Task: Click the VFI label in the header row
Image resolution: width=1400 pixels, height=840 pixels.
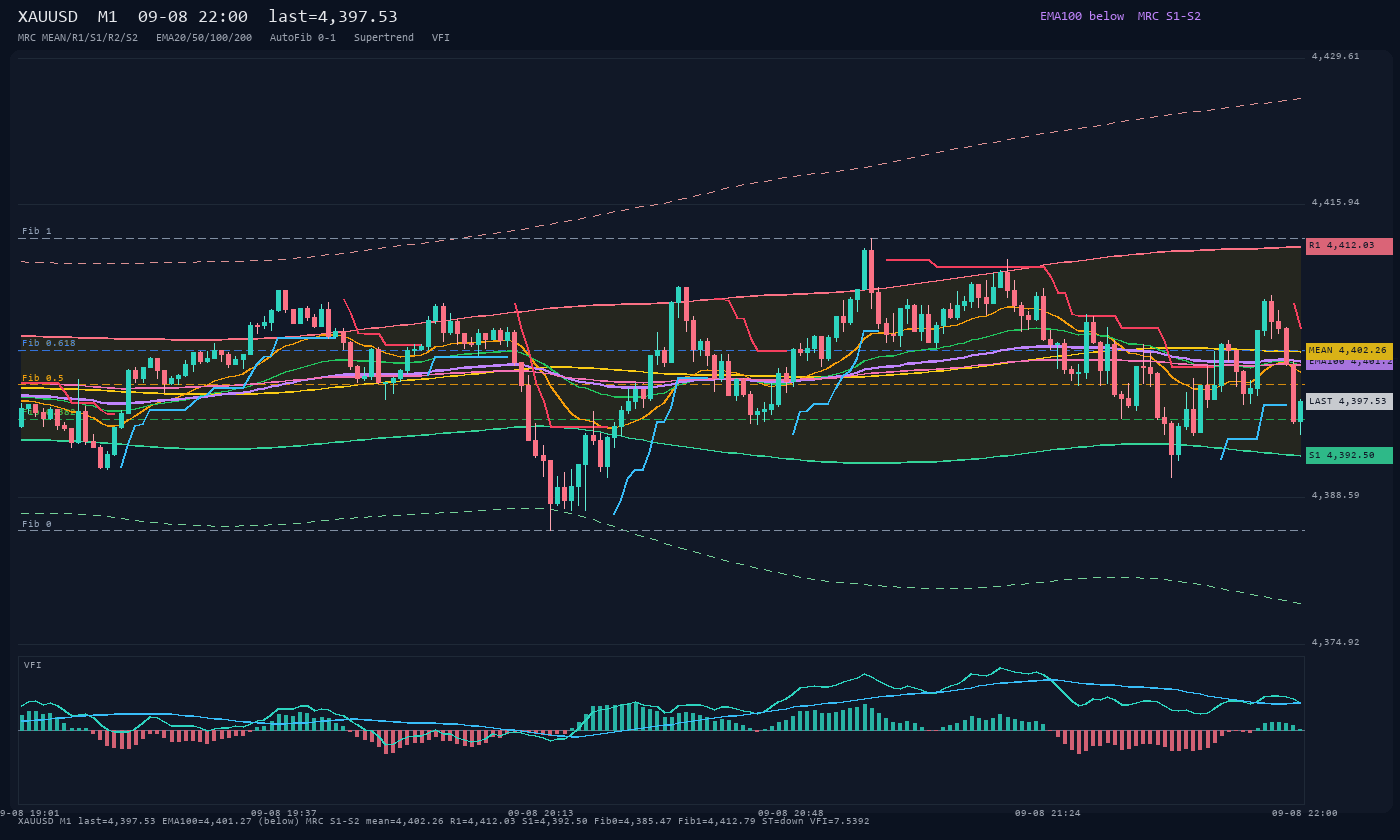Action: 441,37
